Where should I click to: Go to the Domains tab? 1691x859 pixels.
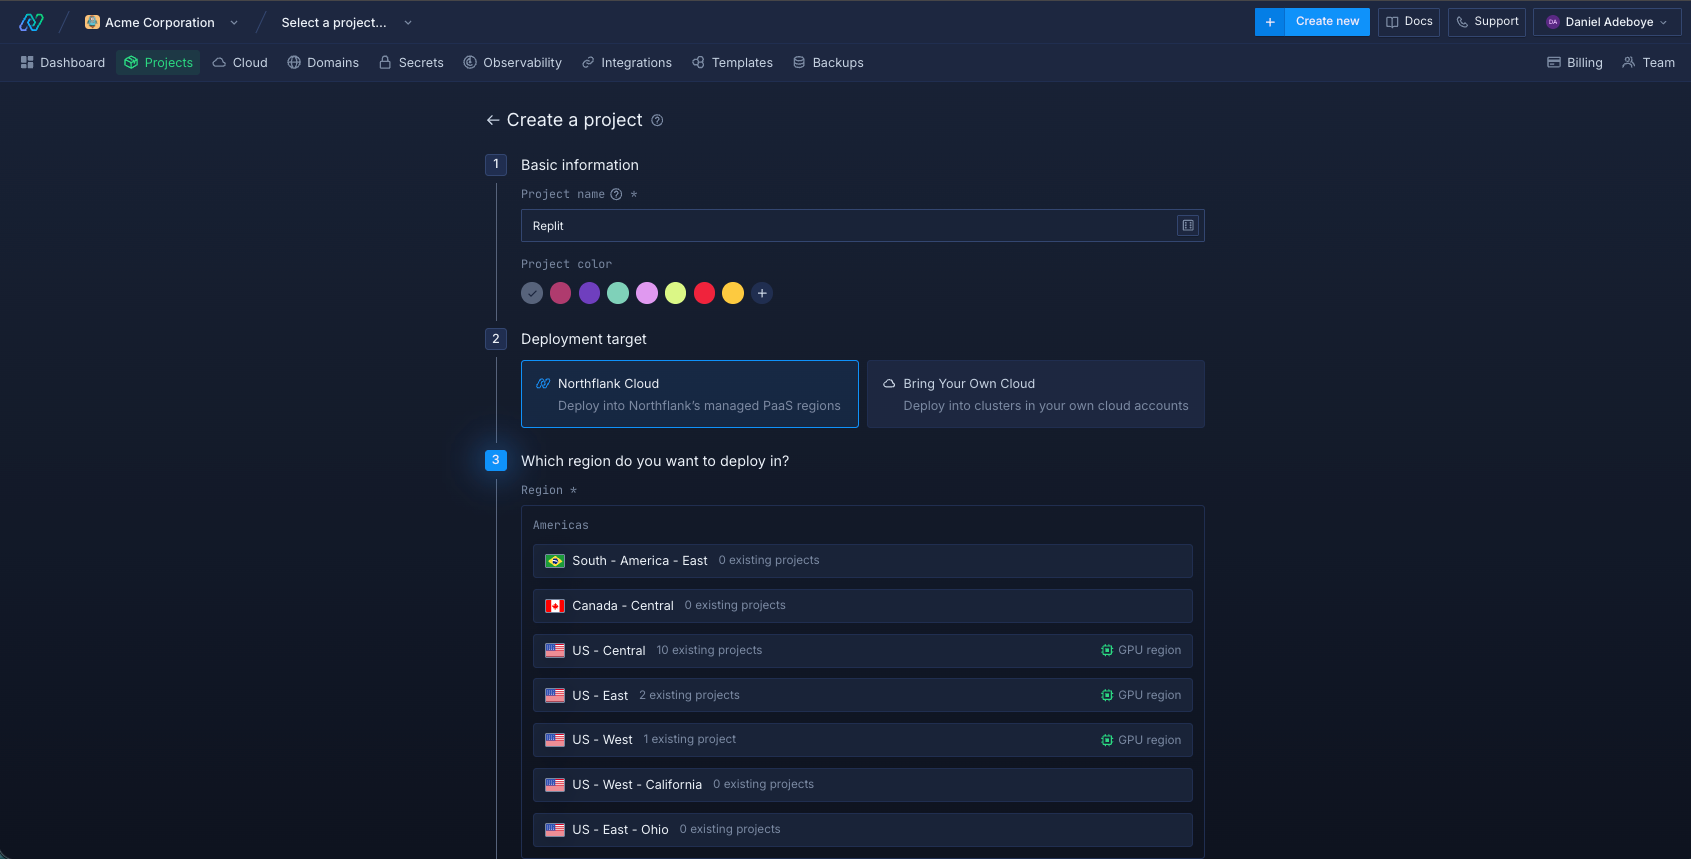(x=323, y=63)
